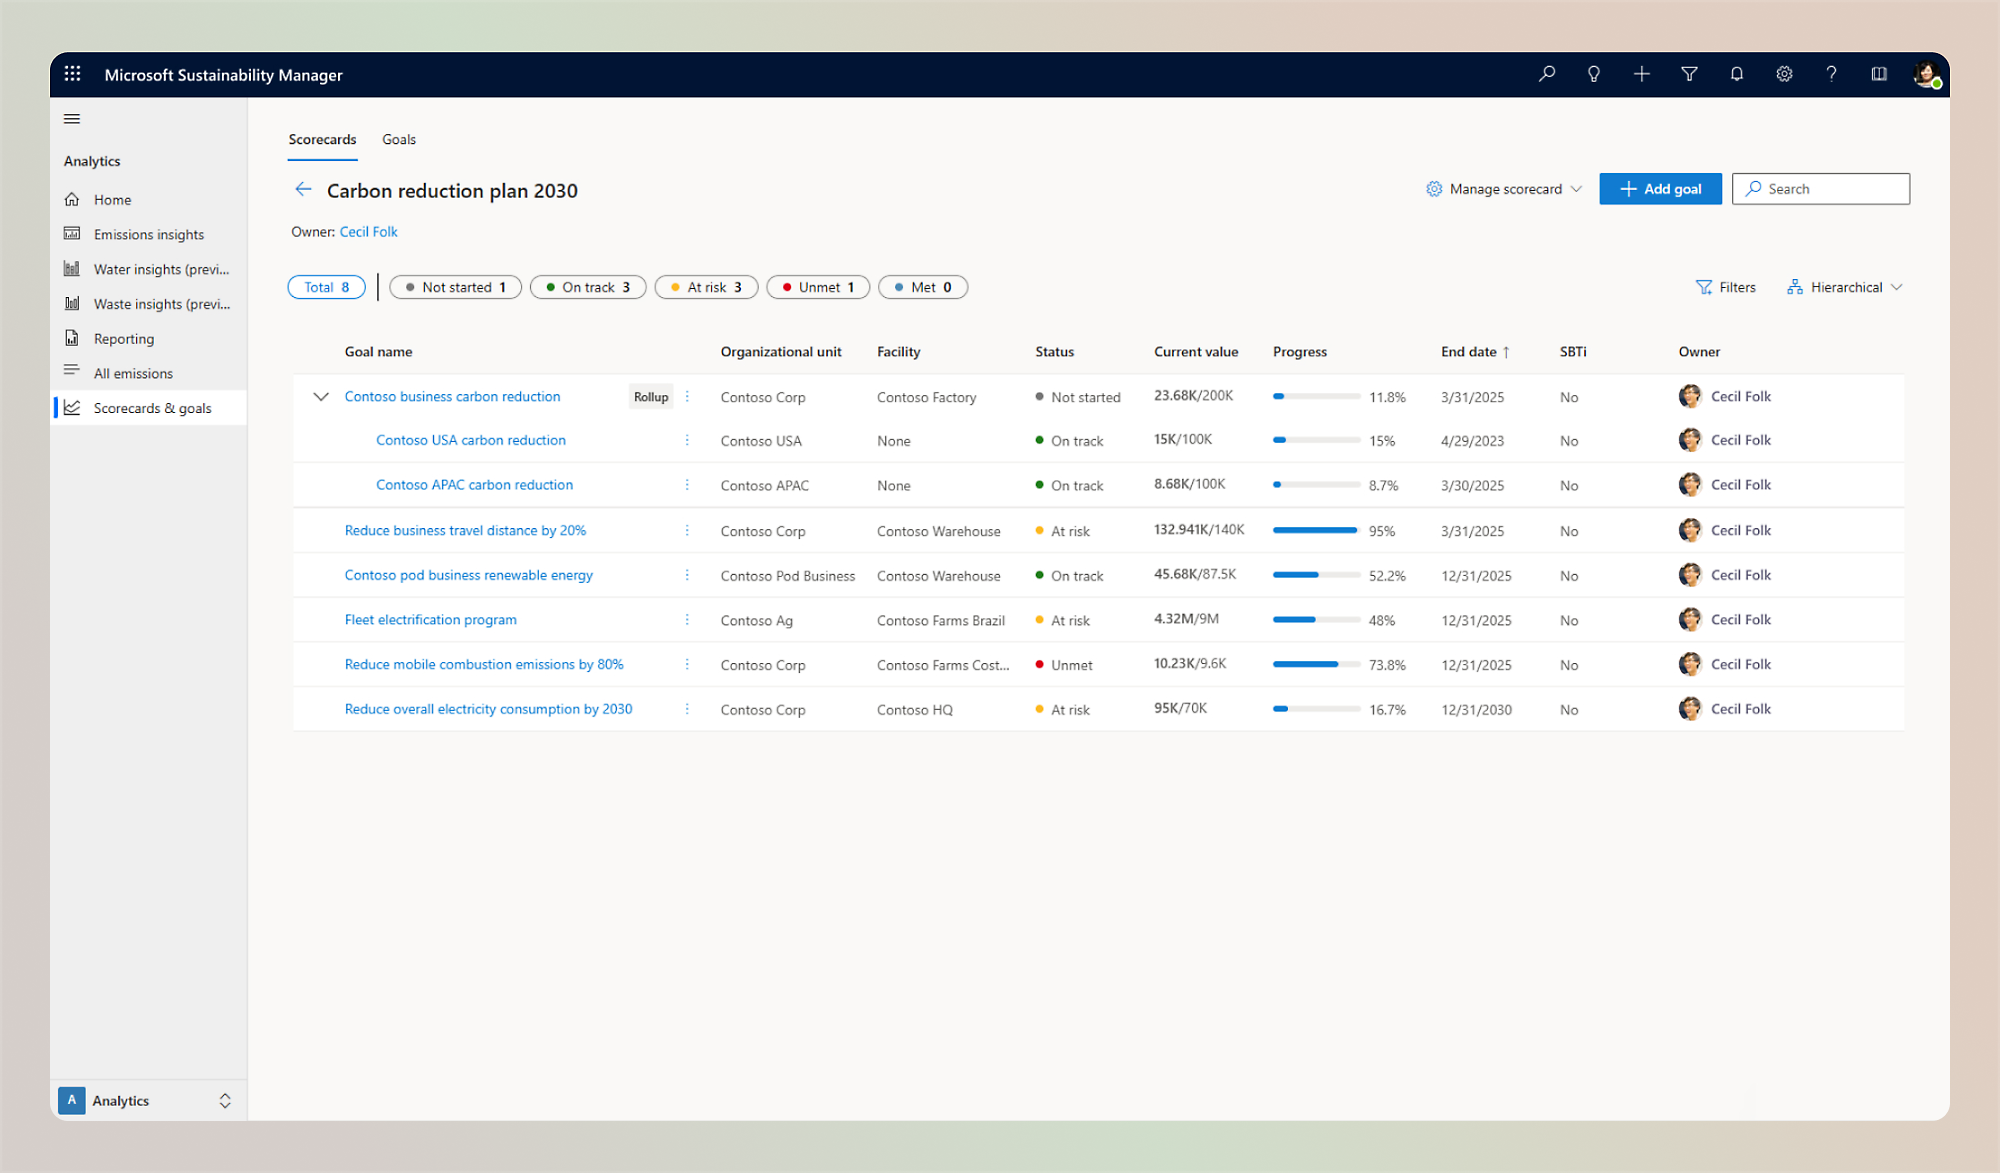Open owner link Cecil Folk under title
The image size is (2000, 1173).
(368, 232)
